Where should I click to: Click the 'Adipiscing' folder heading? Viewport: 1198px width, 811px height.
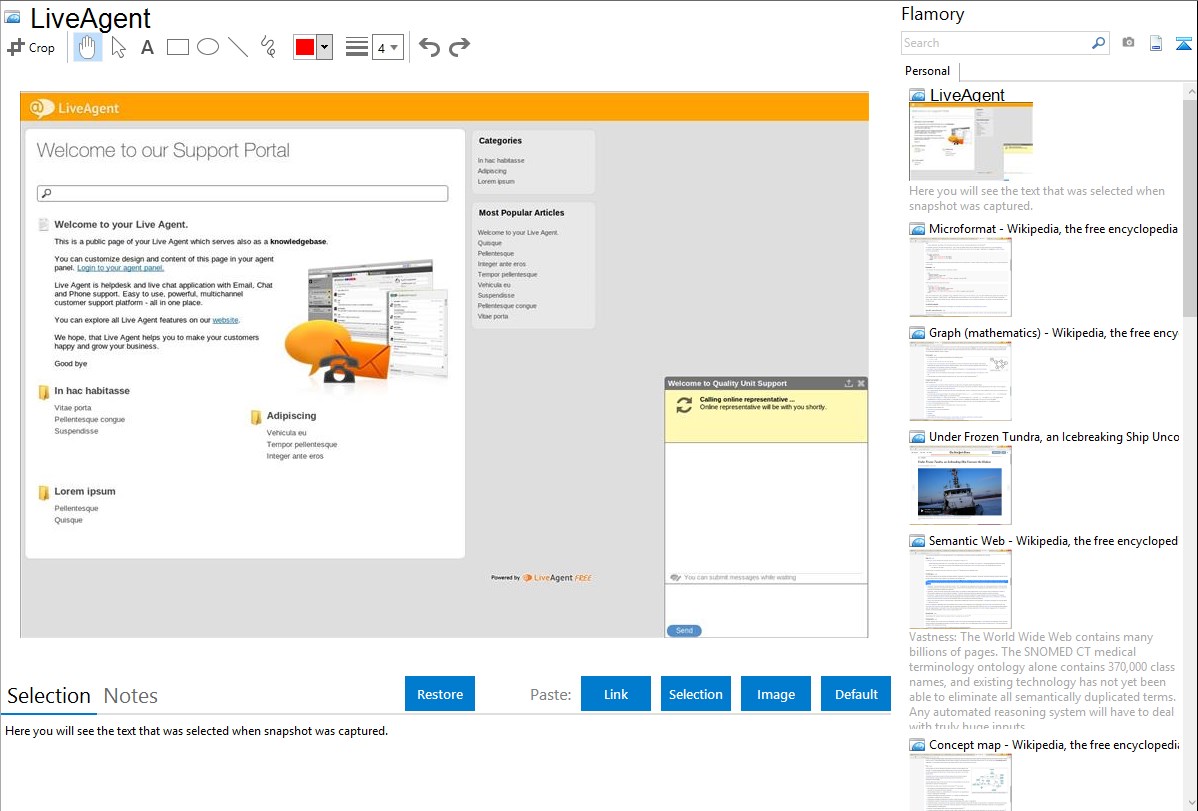point(291,416)
